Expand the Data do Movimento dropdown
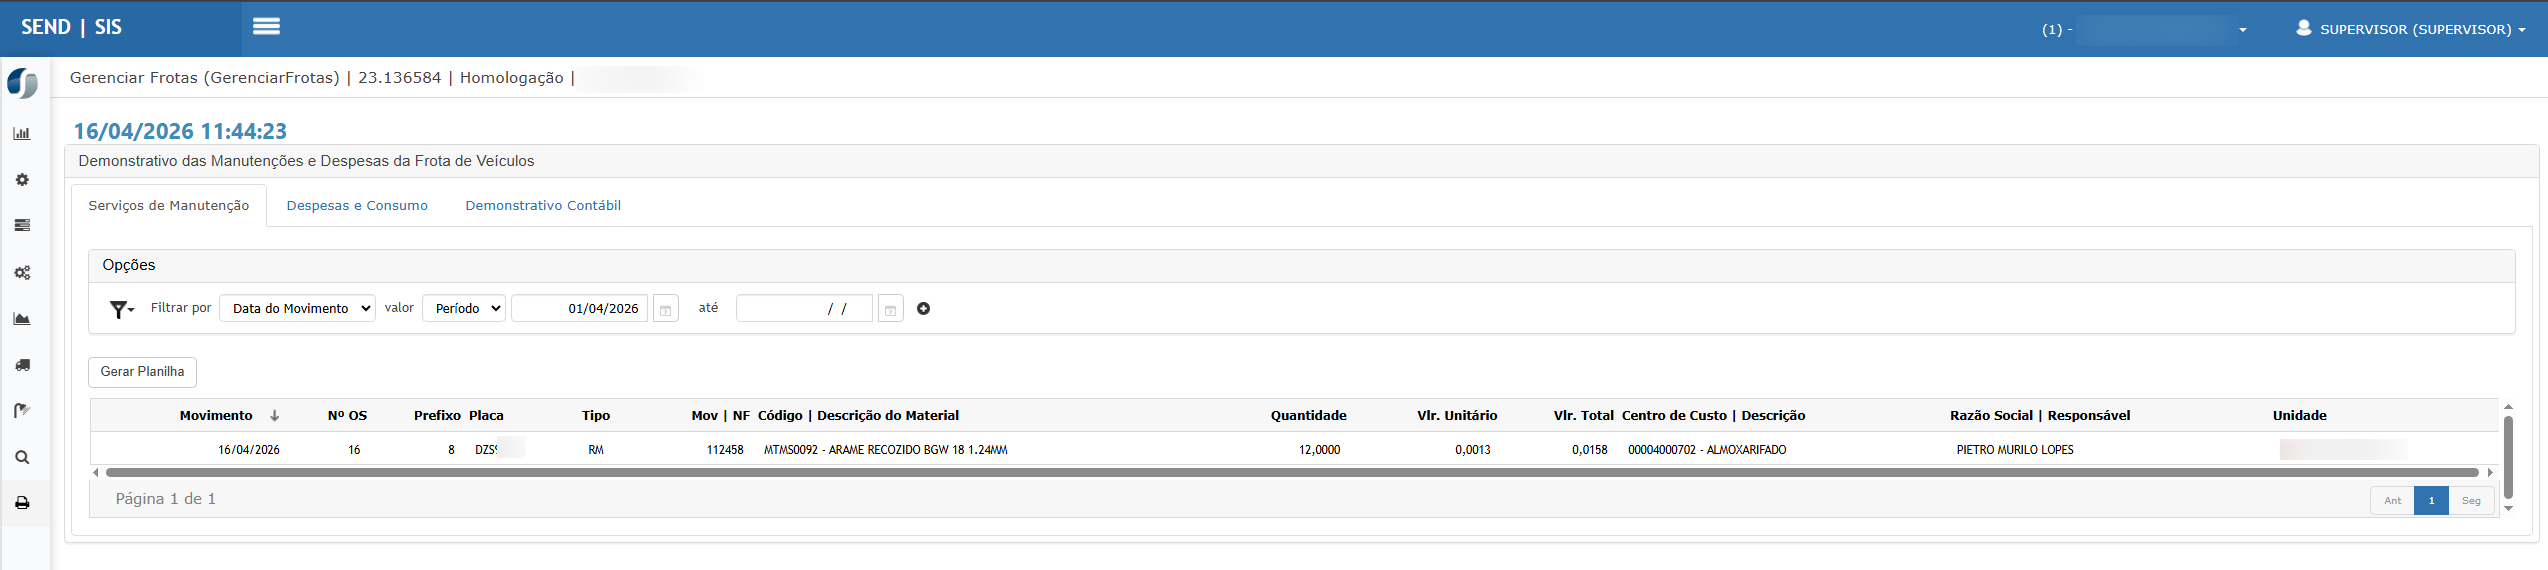Image resolution: width=2548 pixels, height=570 pixels. click(297, 309)
